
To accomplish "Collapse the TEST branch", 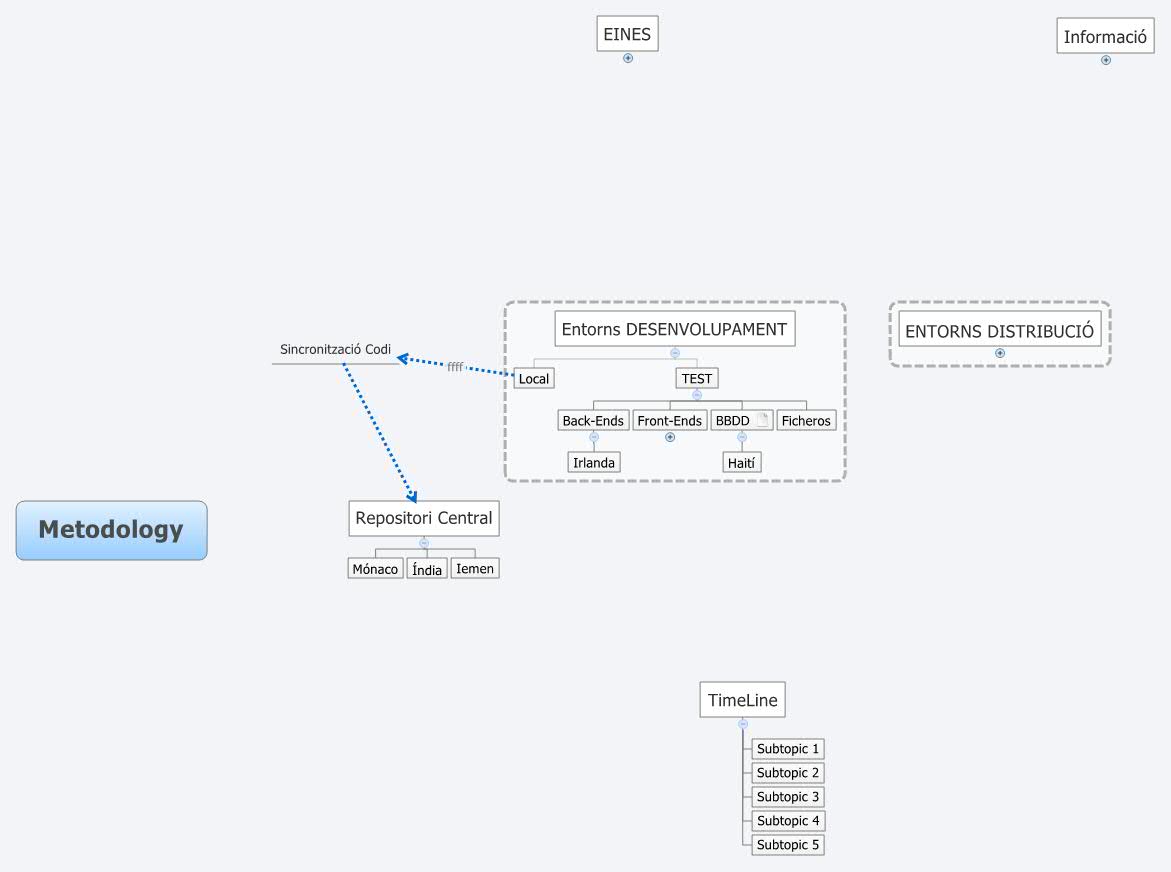I will (x=696, y=394).
